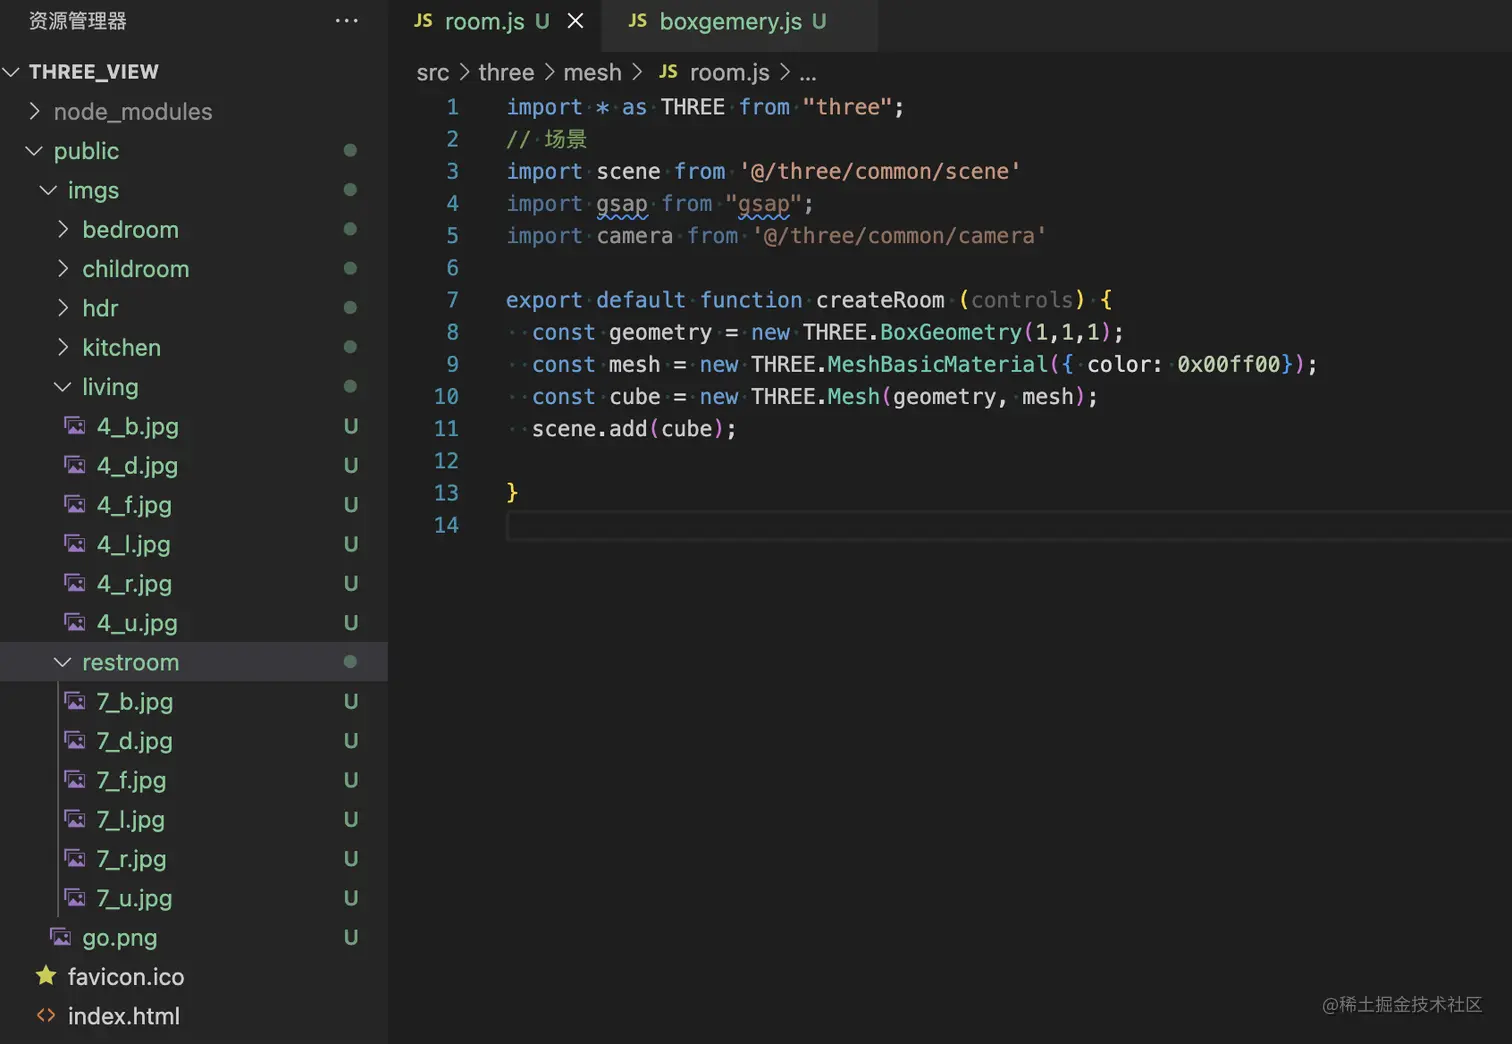Open the 7_r.jpg file
Screen dimensions: 1512x1044
click(131, 859)
